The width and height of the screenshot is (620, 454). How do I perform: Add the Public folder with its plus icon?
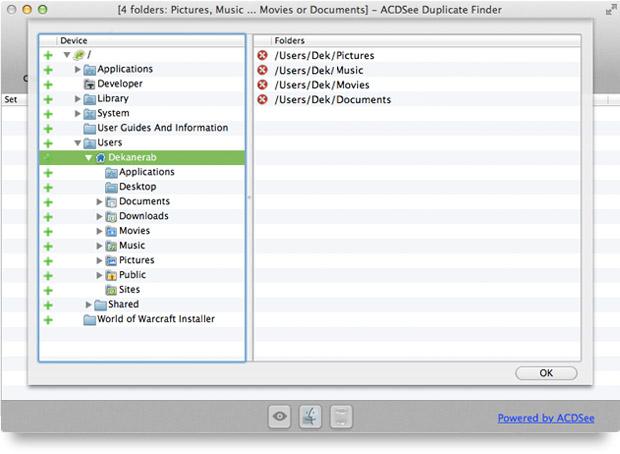[x=48, y=276]
